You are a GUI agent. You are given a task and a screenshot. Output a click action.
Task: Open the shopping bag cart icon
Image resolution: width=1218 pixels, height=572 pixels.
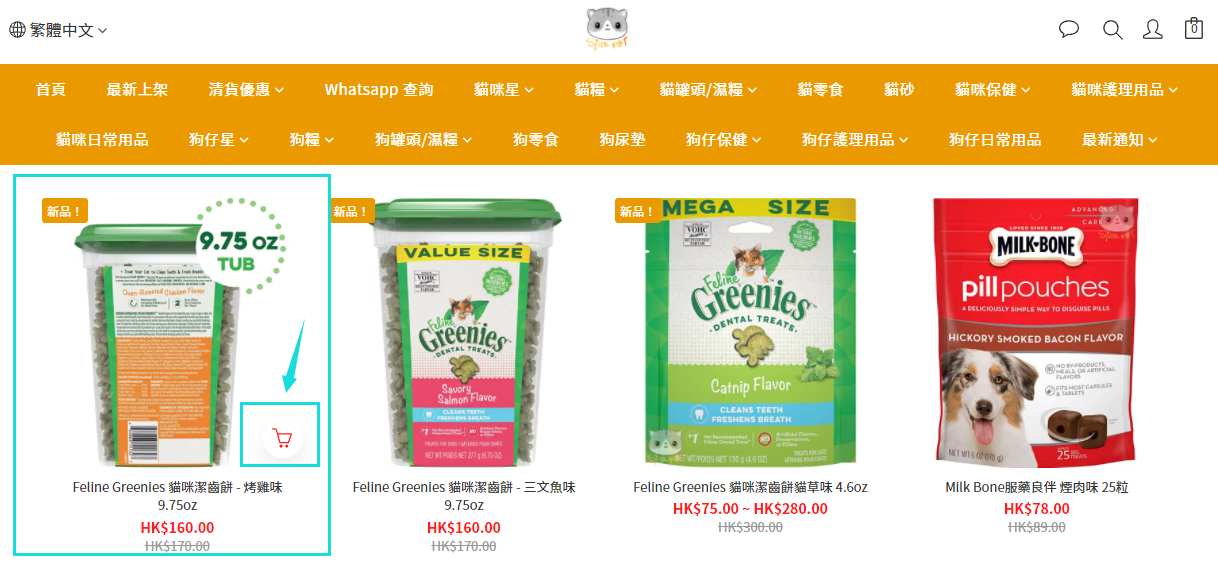1193,28
